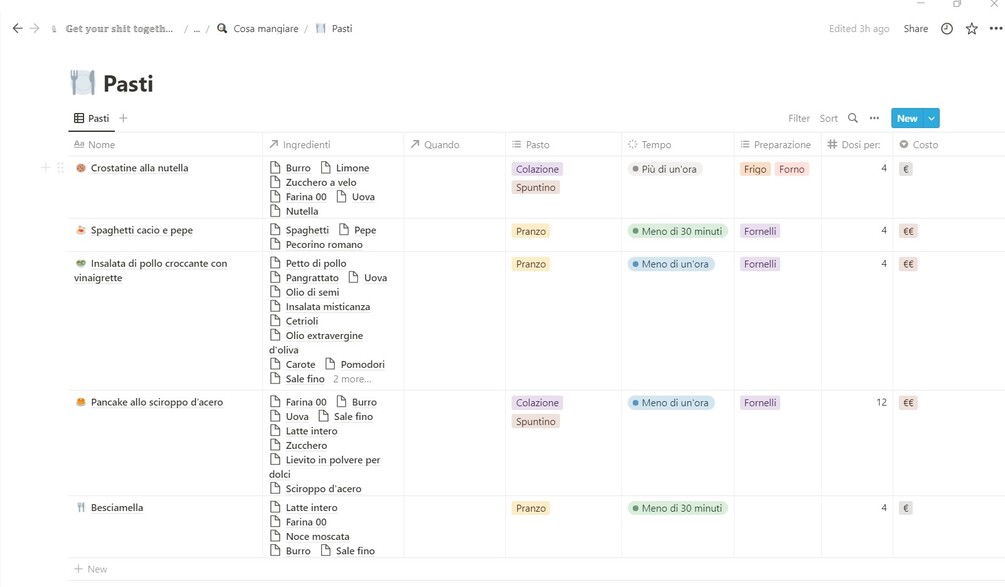Click the search magnifier in database toolbar
Screen dimensions: 1005x587
click(852, 118)
